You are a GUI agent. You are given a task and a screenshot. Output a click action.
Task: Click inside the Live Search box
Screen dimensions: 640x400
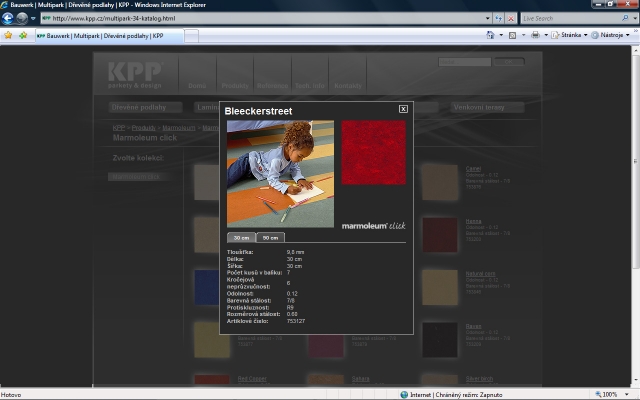click(570, 18)
